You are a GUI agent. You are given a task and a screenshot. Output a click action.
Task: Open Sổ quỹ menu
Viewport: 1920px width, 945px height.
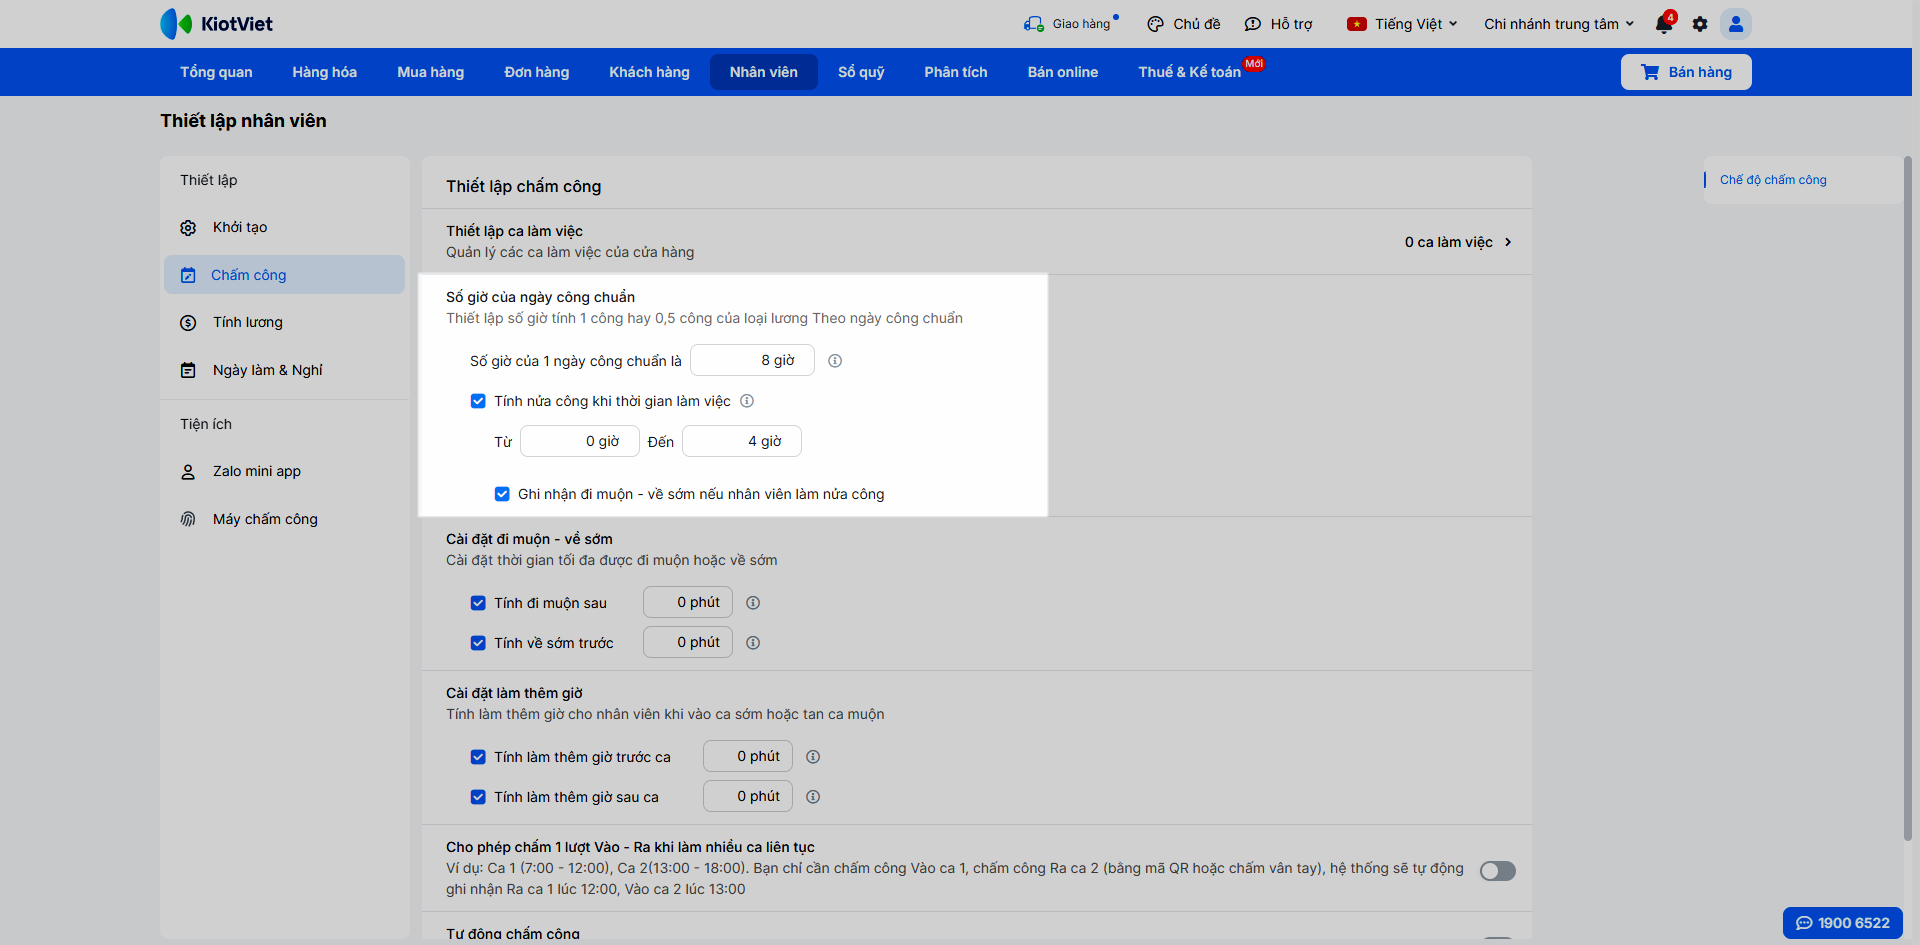point(861,72)
